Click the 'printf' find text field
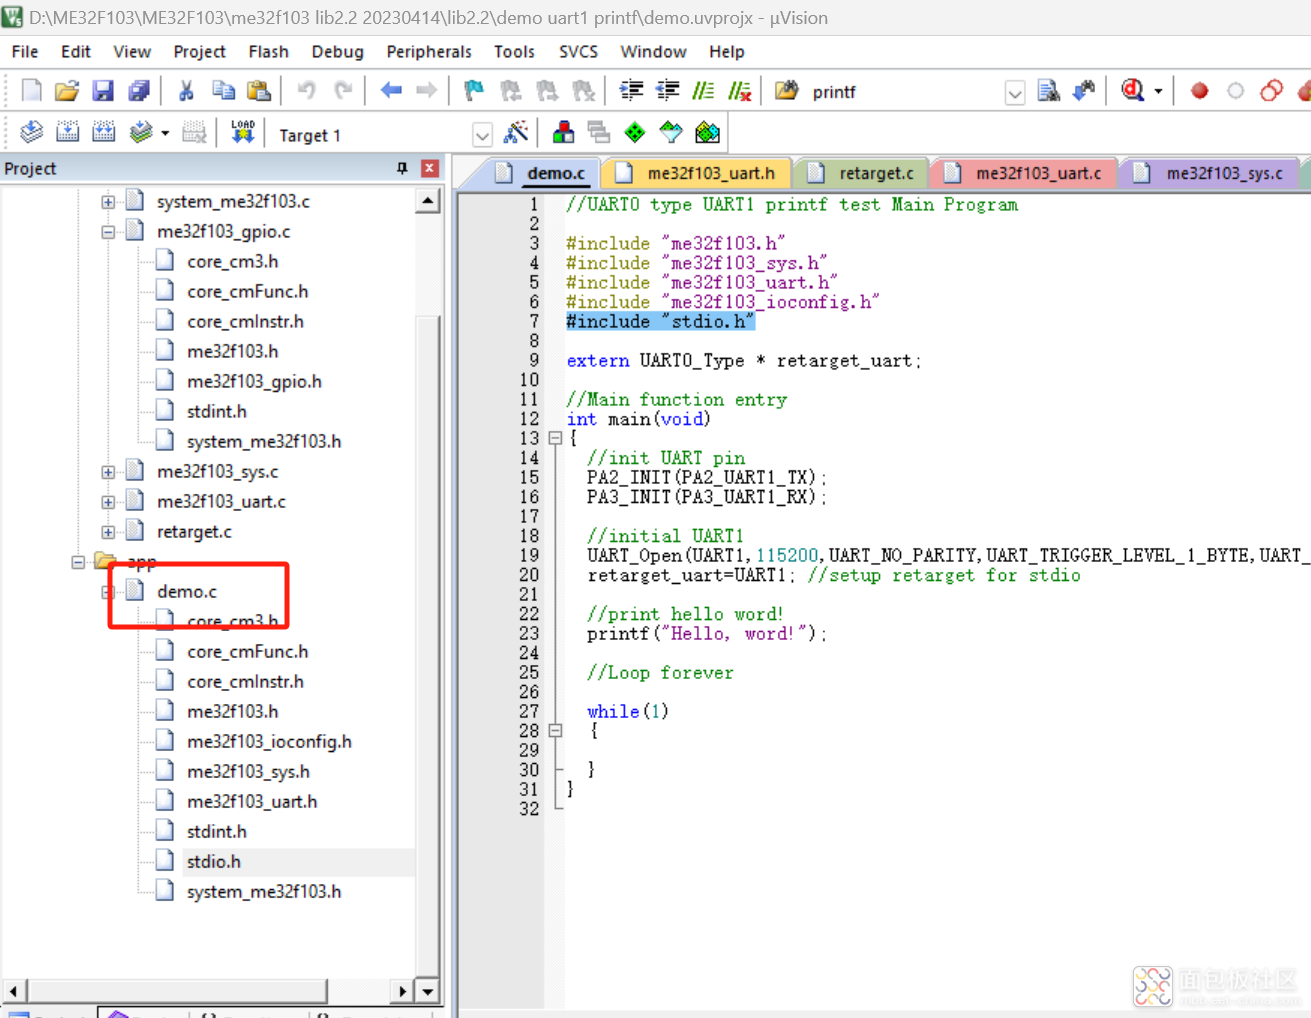1311x1018 pixels. (x=904, y=92)
